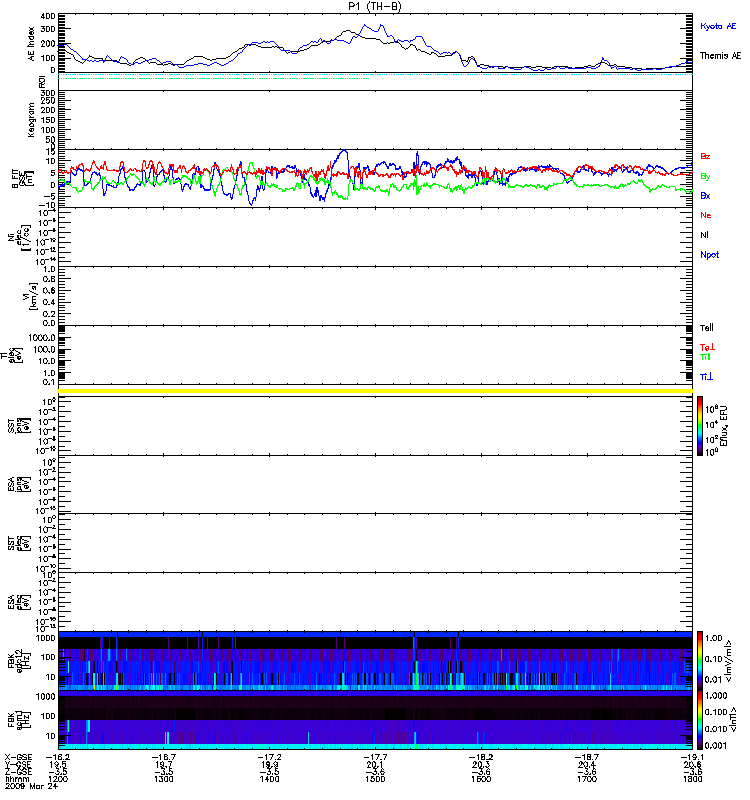Click the "2009 Mar 24" date label

click(x=31, y=786)
